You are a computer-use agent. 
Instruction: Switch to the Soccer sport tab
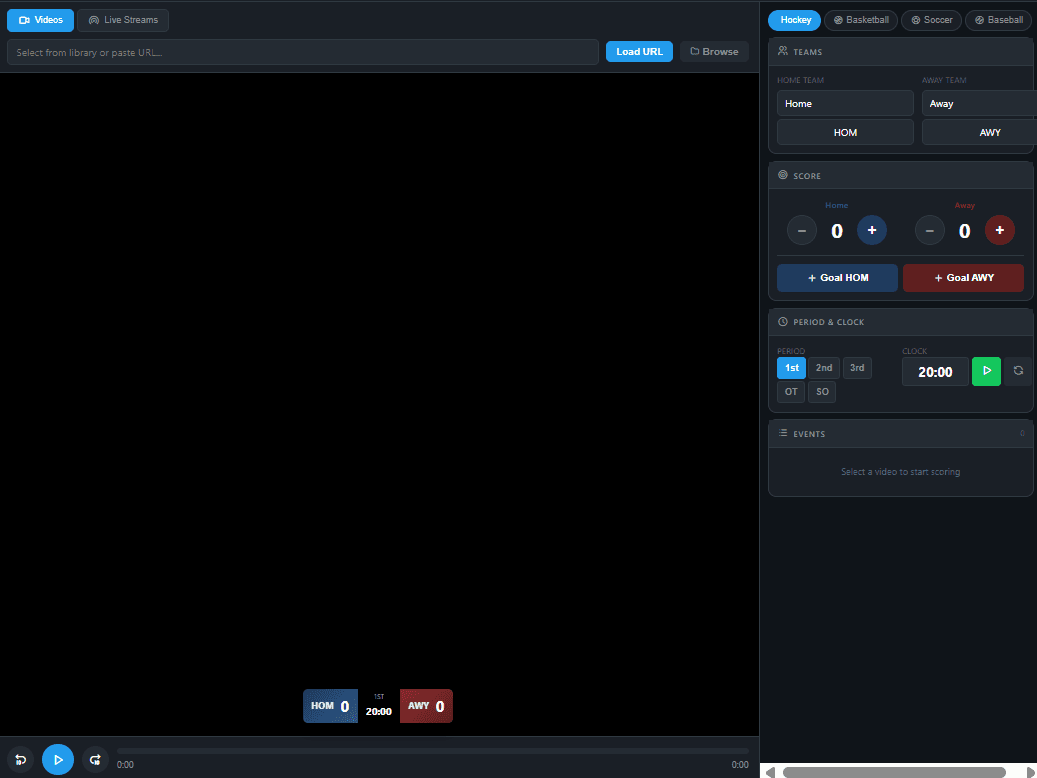click(x=931, y=20)
